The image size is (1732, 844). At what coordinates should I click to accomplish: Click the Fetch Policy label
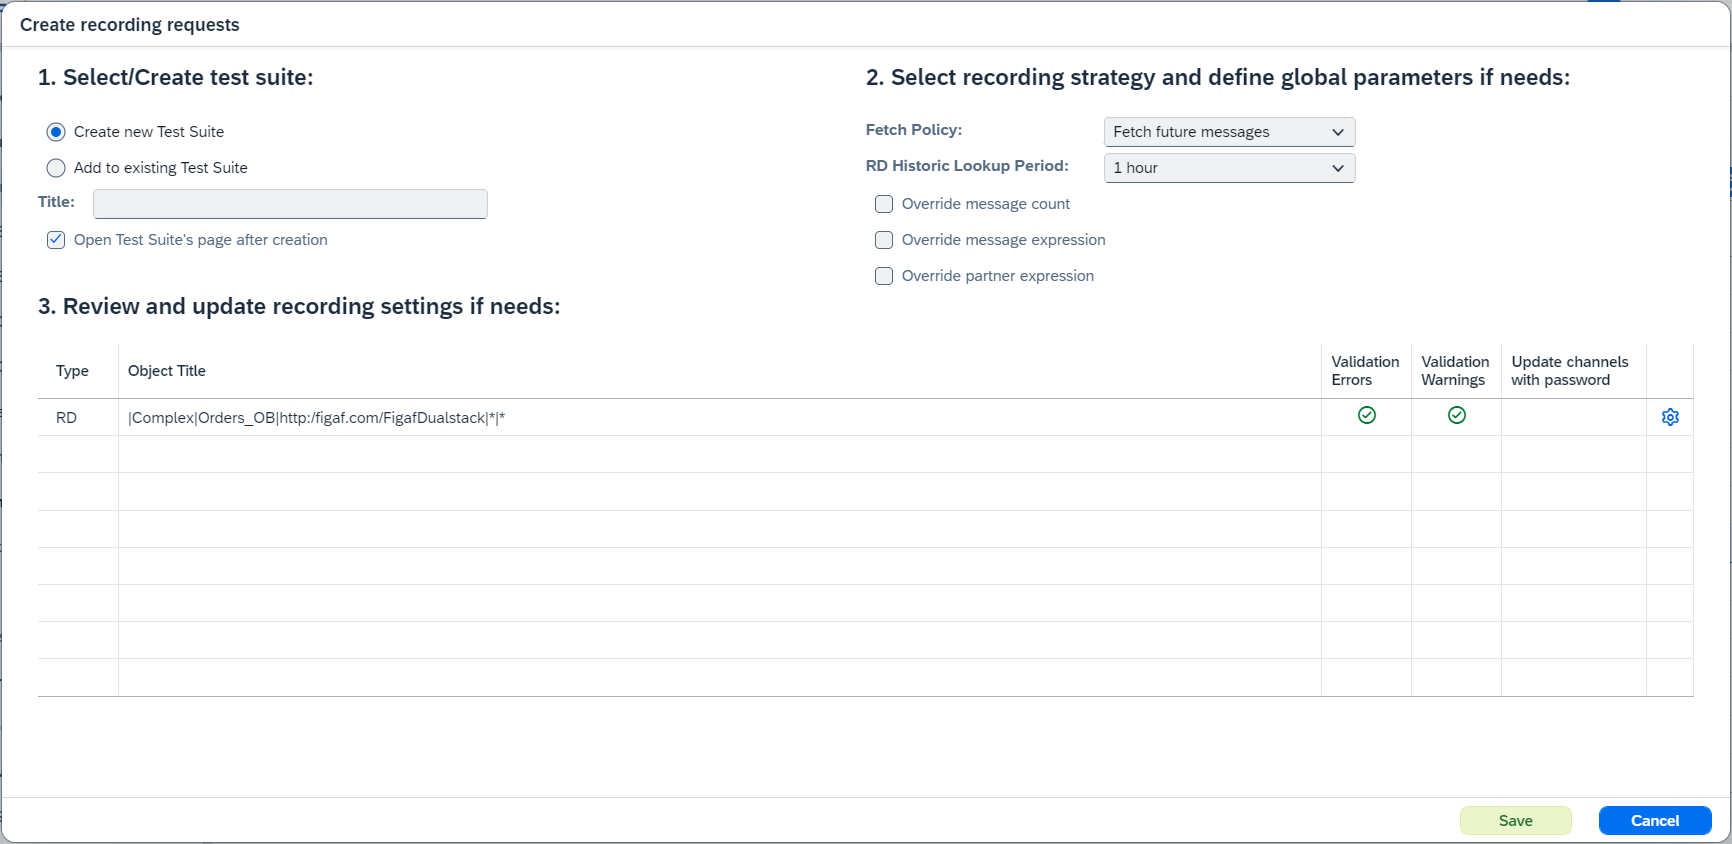(x=914, y=130)
